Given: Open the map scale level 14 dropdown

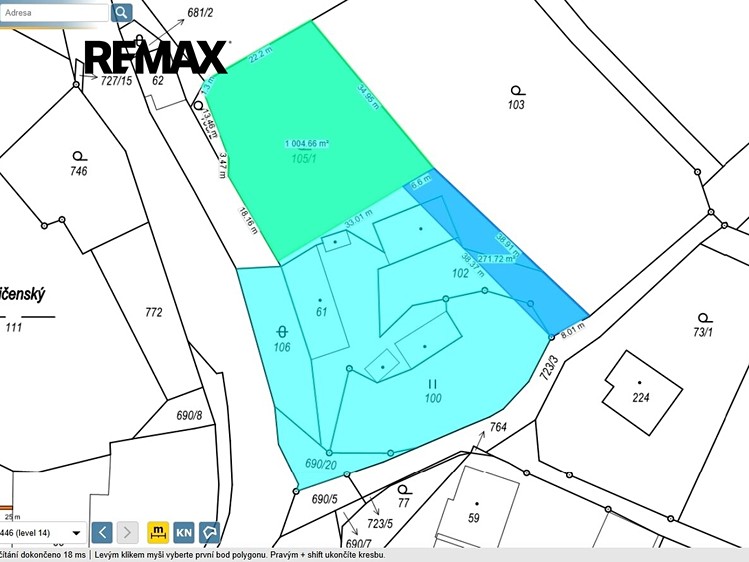Looking at the screenshot, I should 43,532.
